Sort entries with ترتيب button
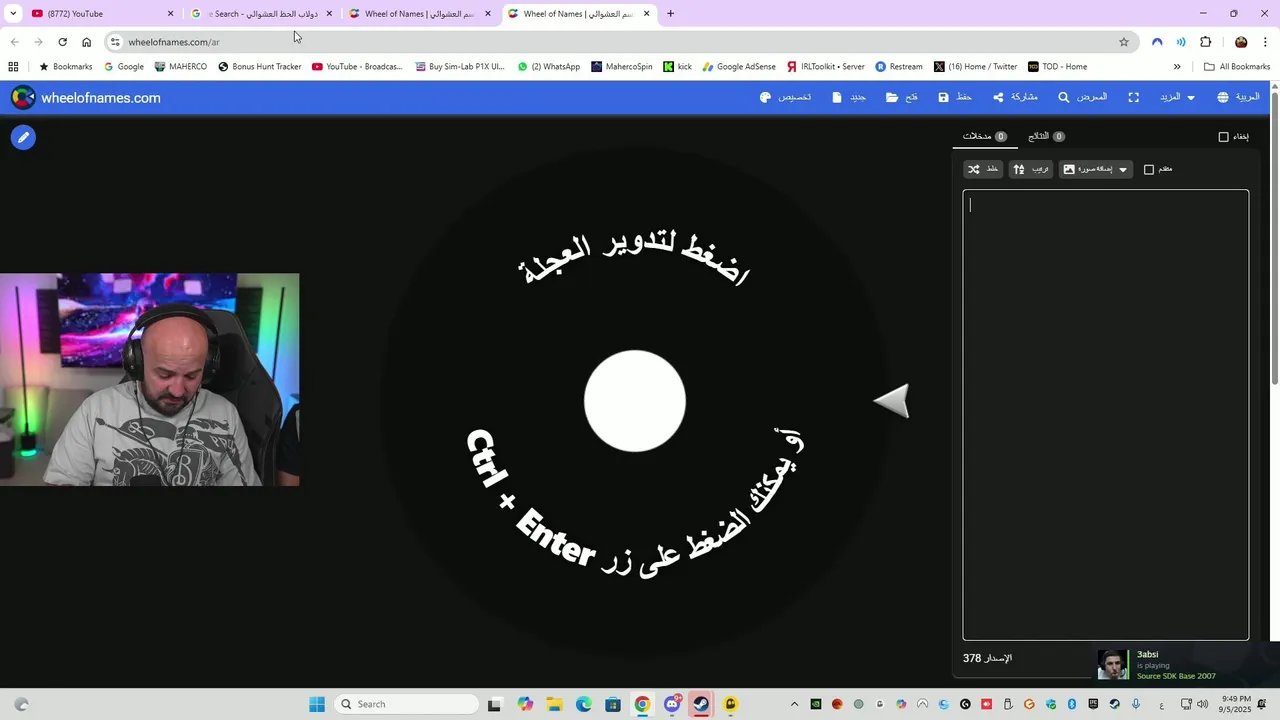This screenshot has width=1280, height=720. [x=1031, y=169]
